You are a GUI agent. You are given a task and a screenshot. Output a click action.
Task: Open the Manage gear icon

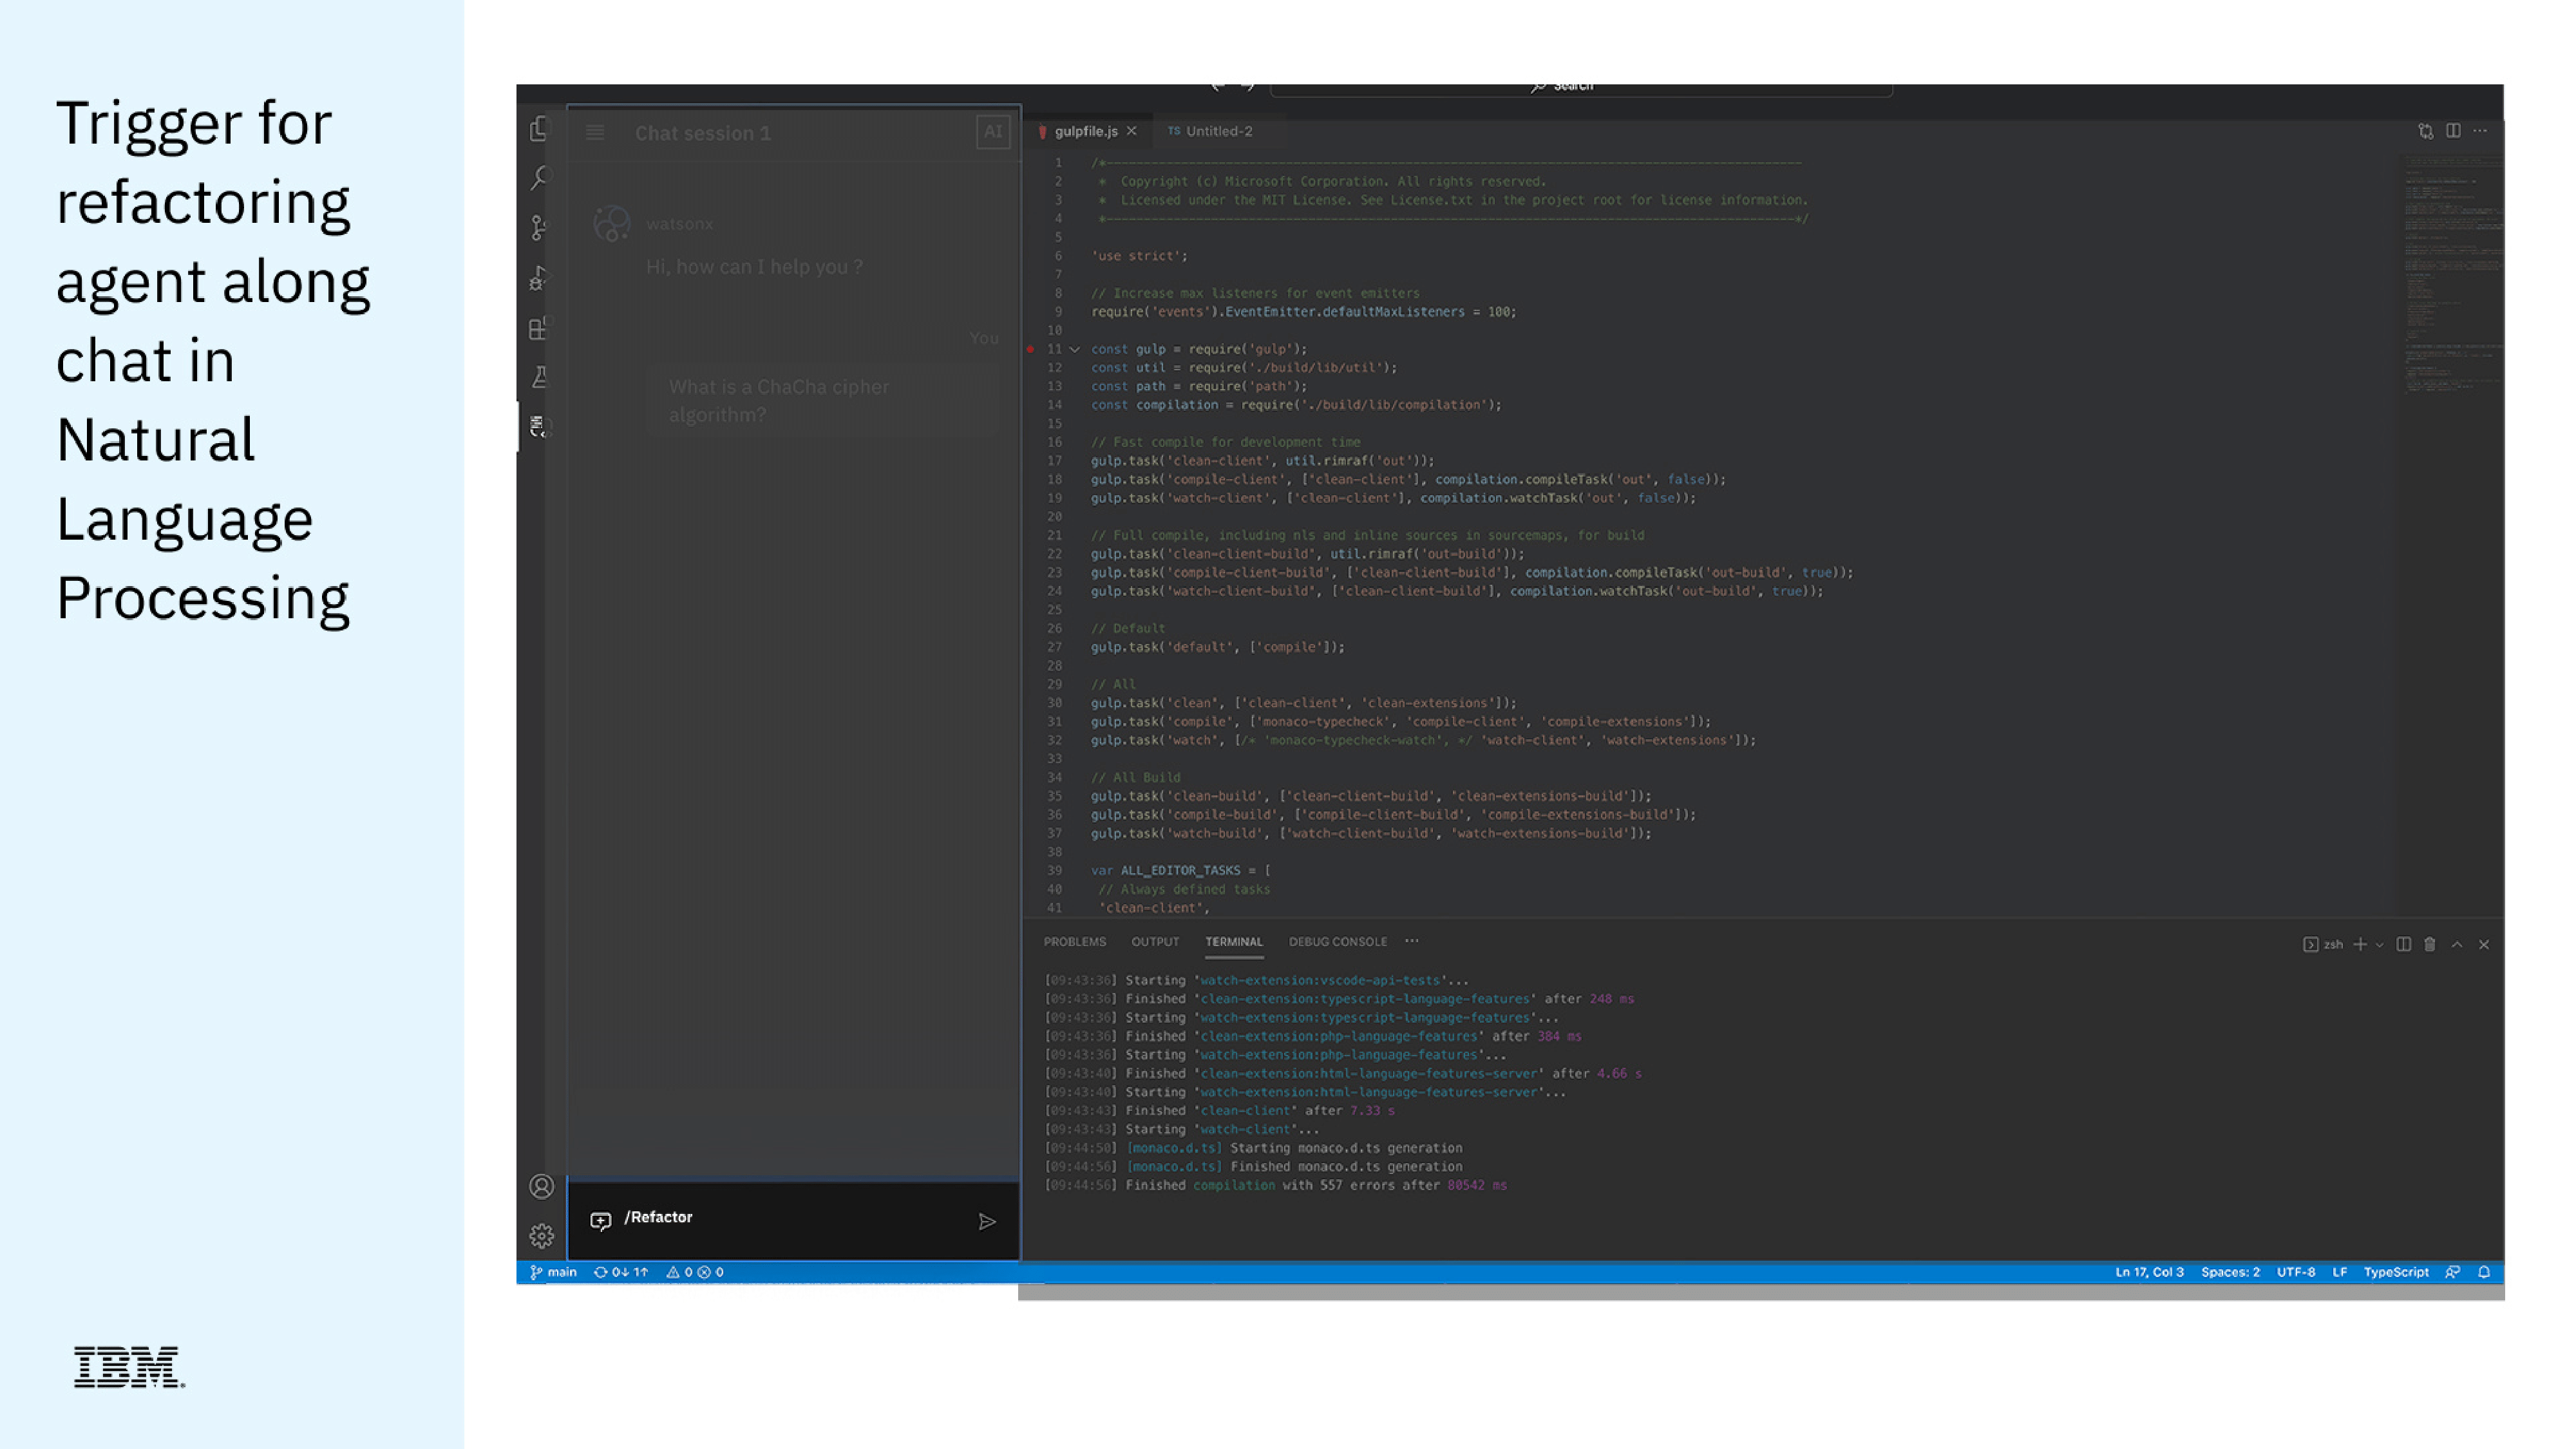point(541,1237)
